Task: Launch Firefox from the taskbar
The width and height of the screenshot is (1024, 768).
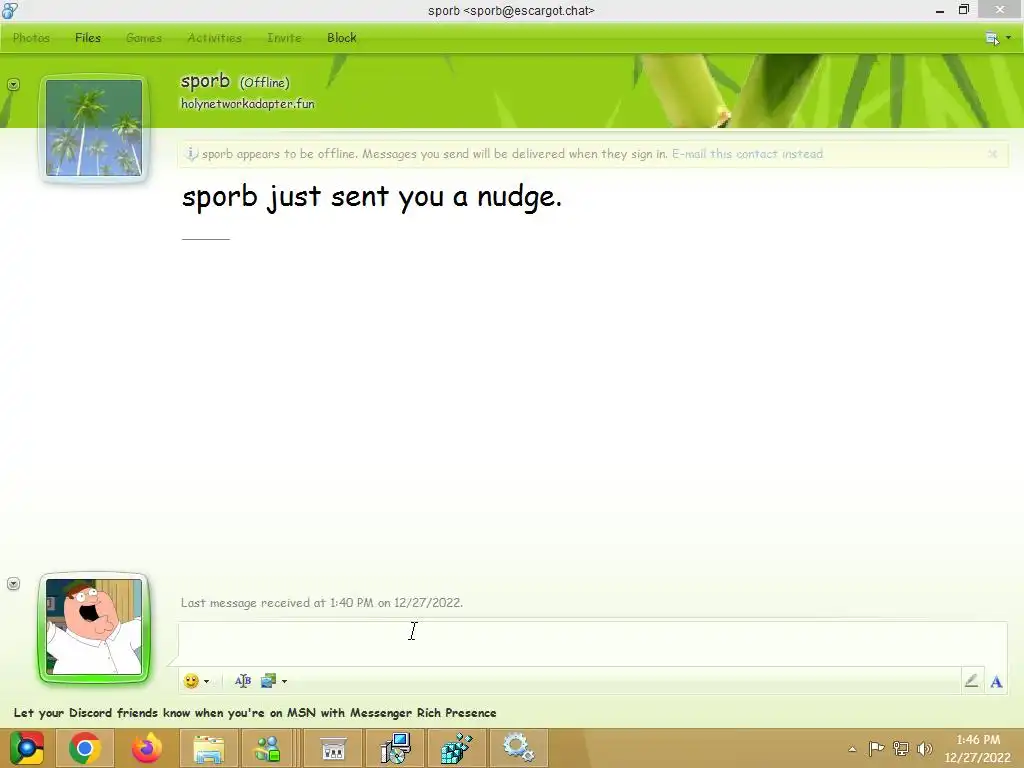Action: pyautogui.click(x=146, y=748)
